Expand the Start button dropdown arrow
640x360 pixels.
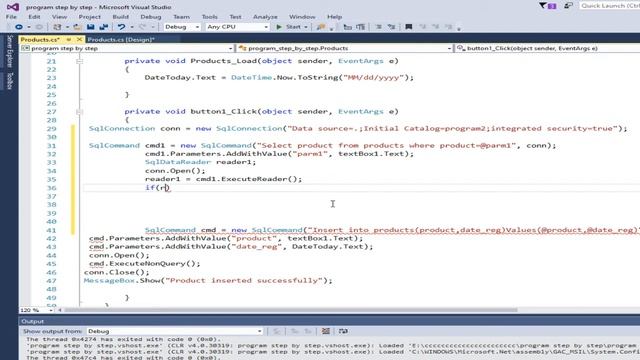tap(306, 27)
